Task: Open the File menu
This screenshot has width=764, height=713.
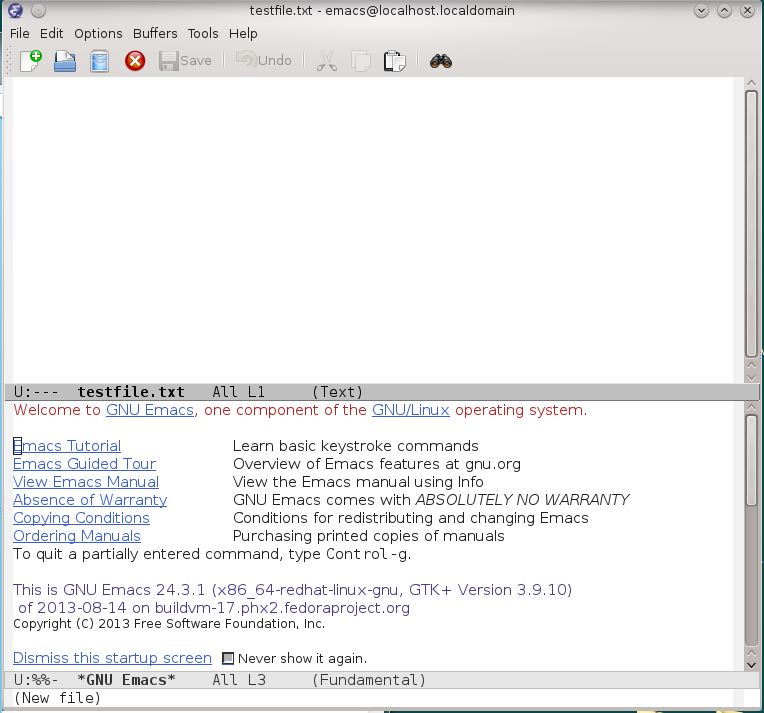Action: pos(19,34)
